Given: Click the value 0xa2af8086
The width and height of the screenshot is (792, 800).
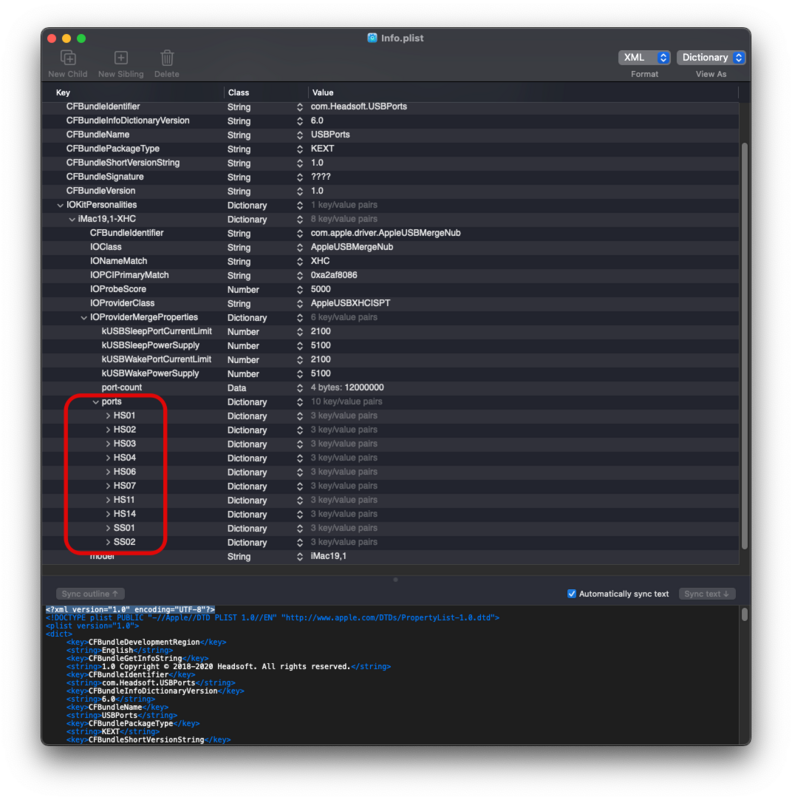Looking at the screenshot, I should tap(334, 275).
